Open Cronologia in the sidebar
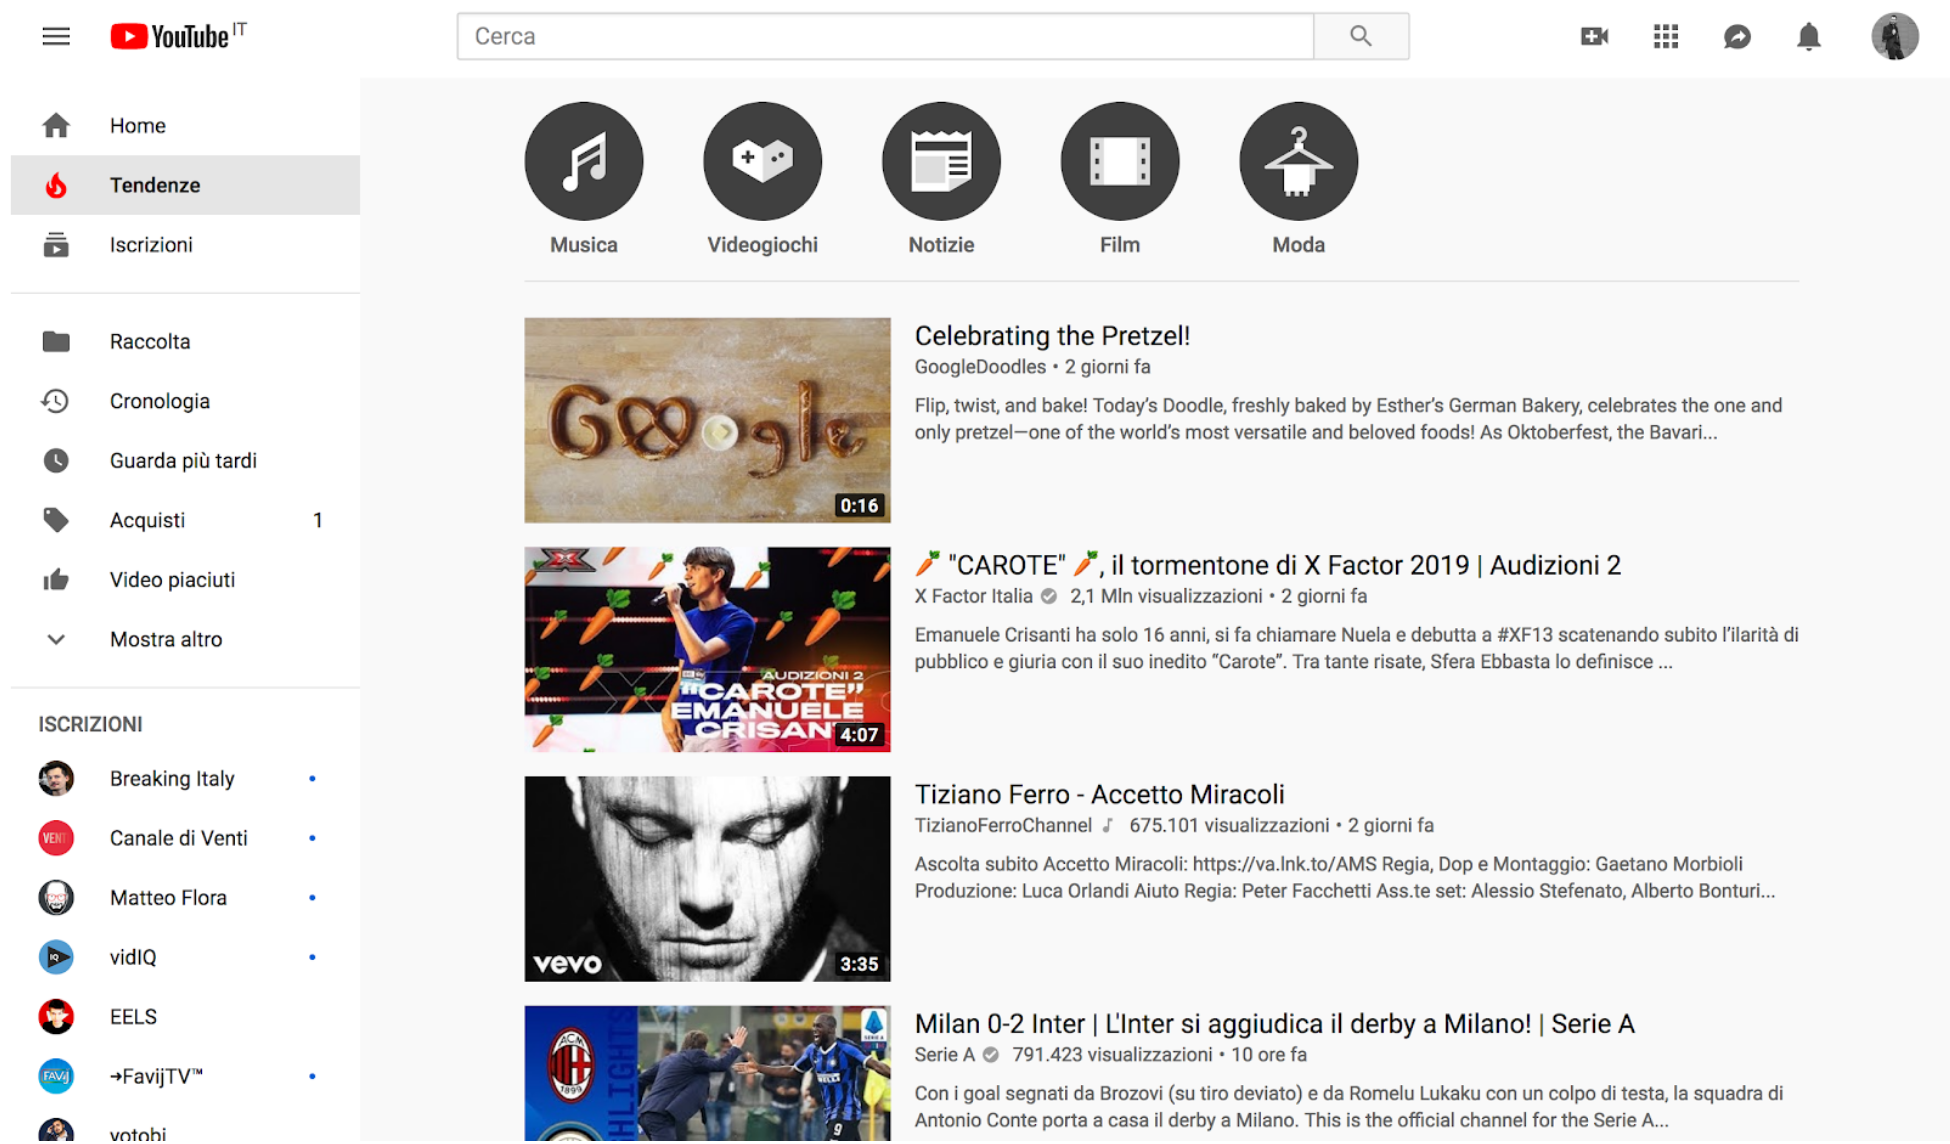 [185, 401]
